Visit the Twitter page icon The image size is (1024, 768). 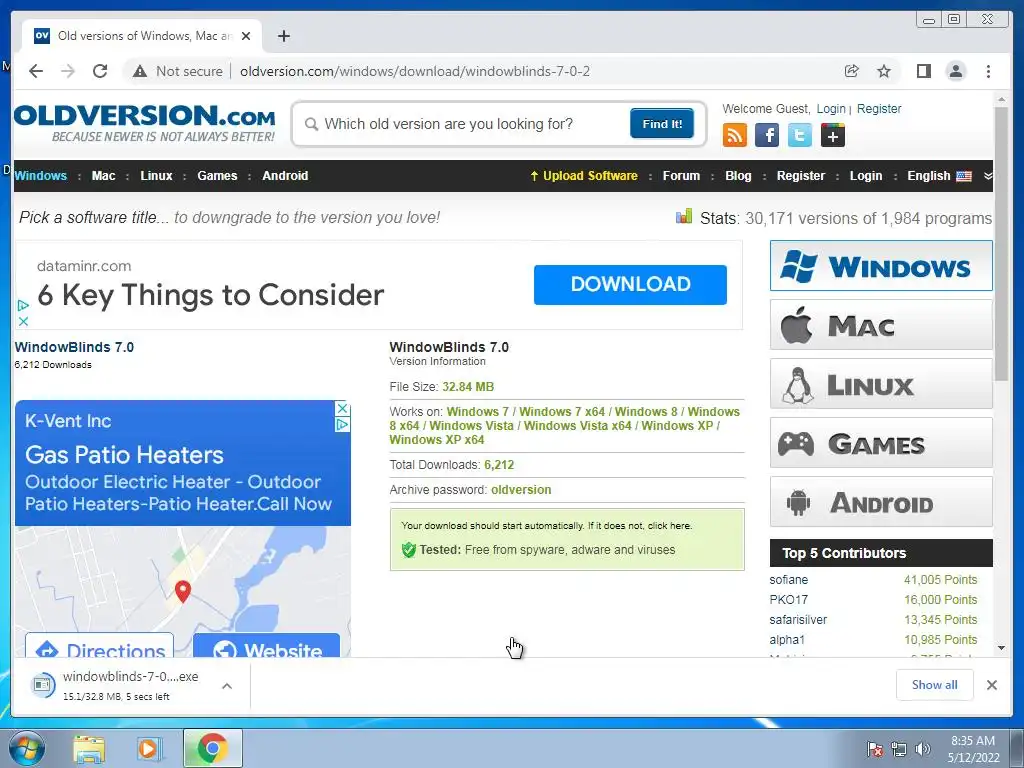tap(800, 135)
